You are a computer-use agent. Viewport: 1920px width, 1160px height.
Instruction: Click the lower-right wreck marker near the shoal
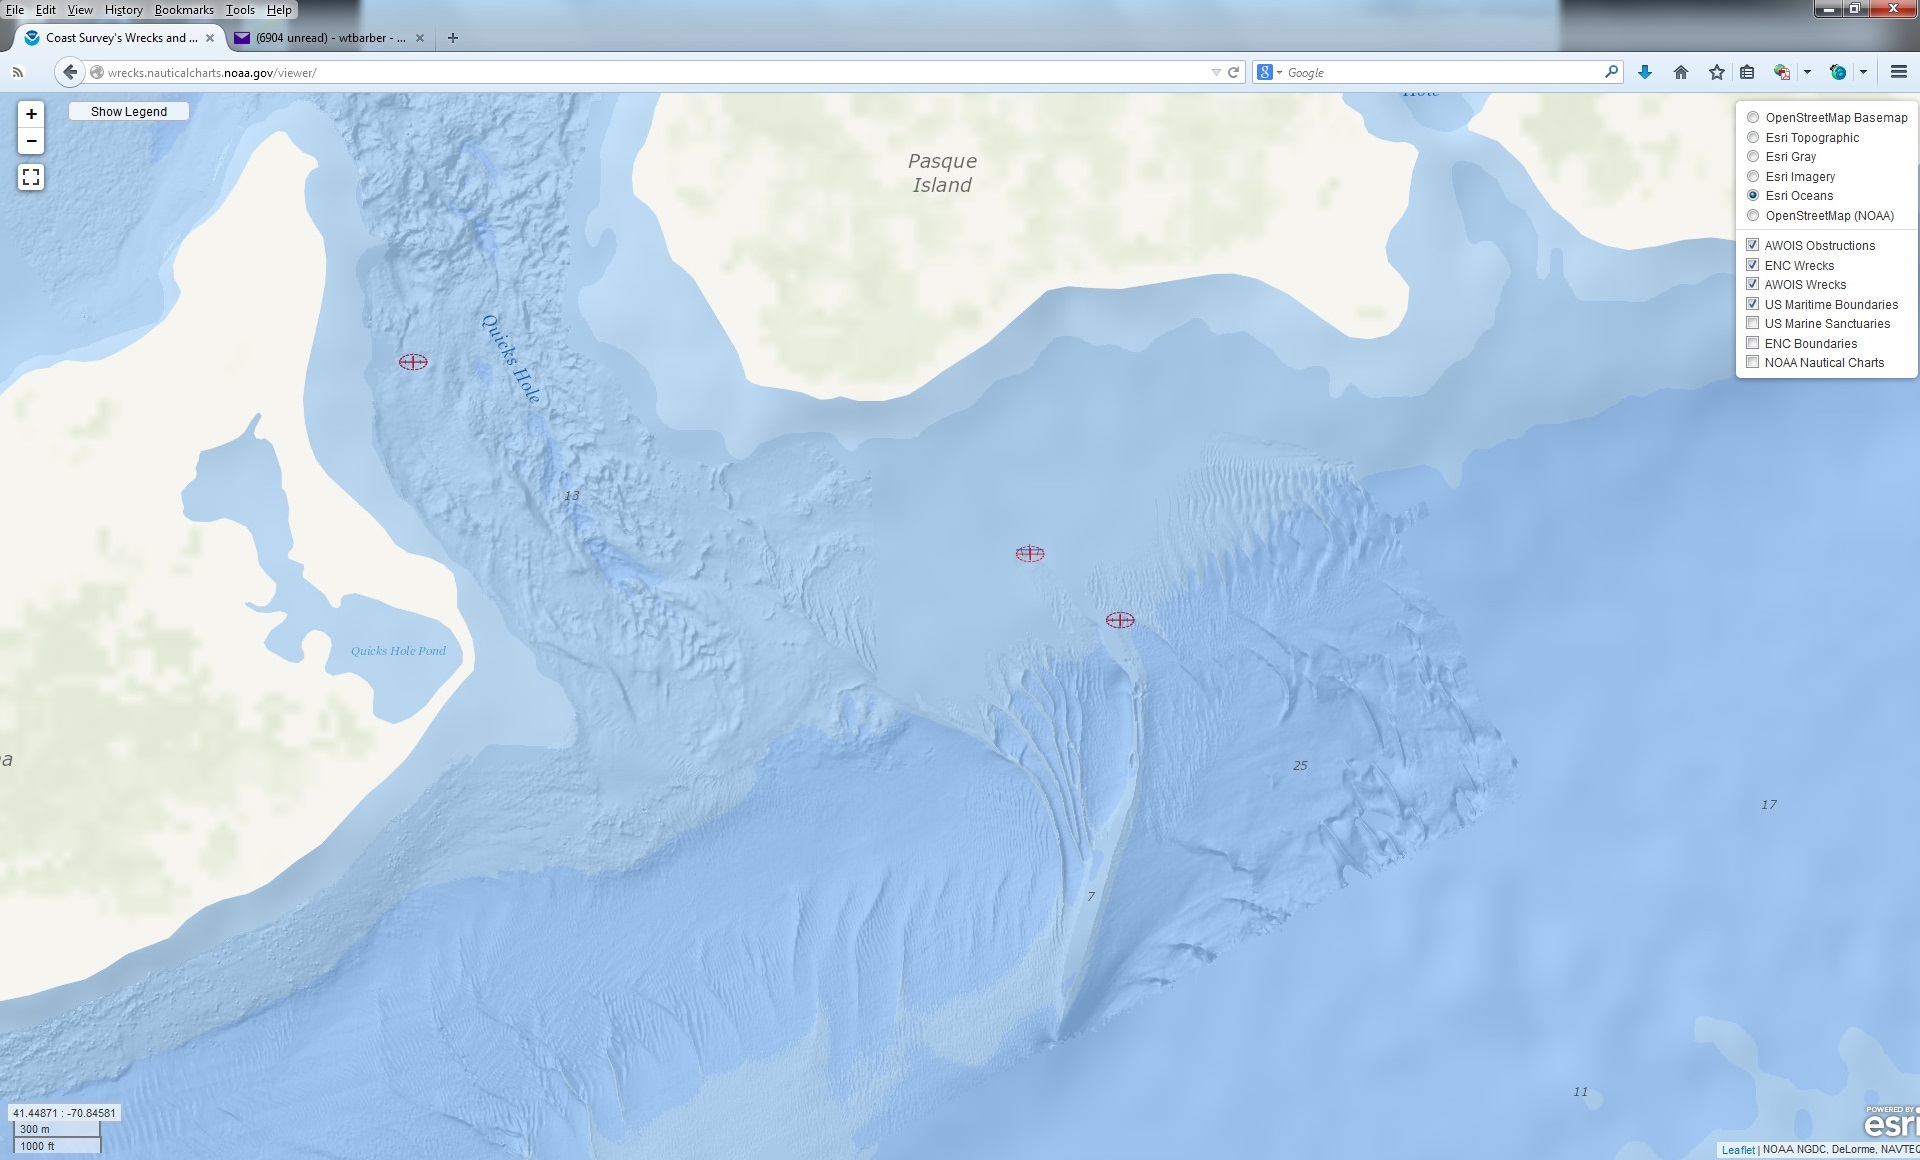[x=1120, y=620]
